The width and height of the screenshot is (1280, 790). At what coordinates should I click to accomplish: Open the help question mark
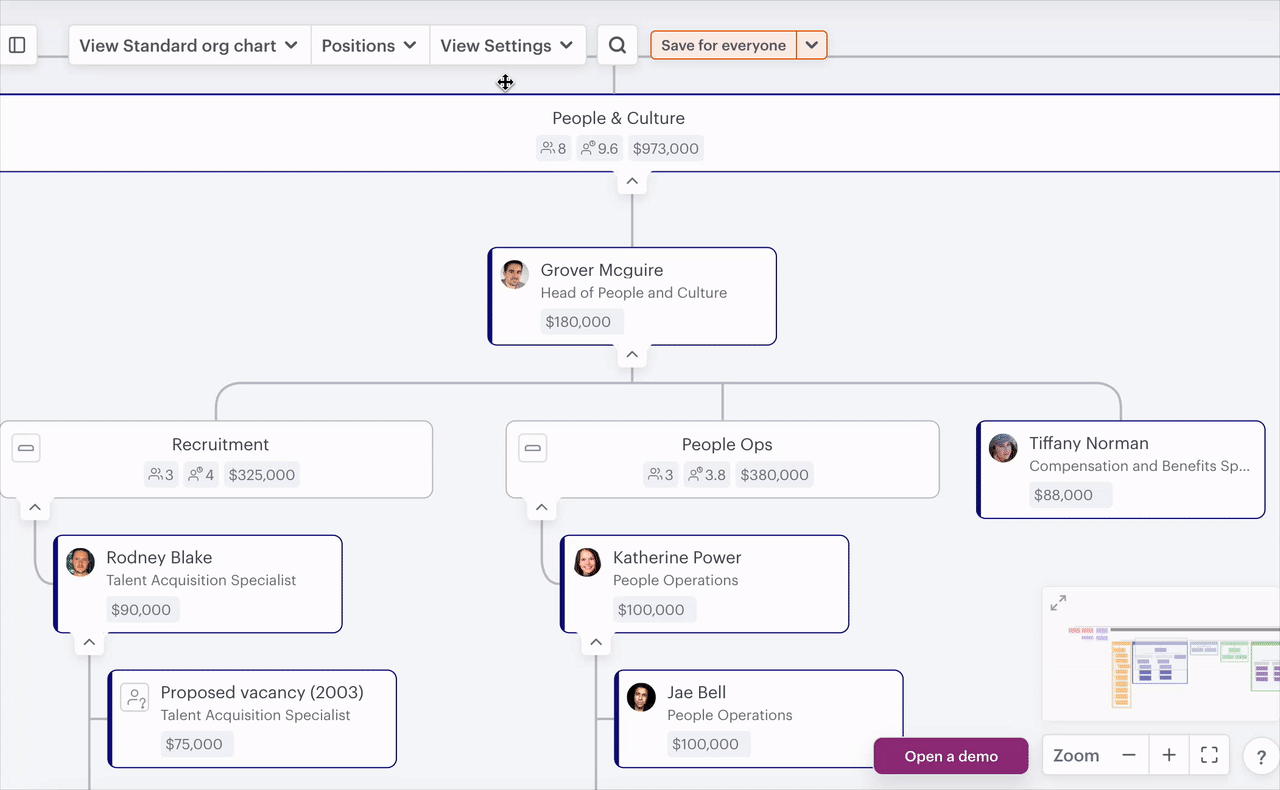pyautogui.click(x=1260, y=756)
